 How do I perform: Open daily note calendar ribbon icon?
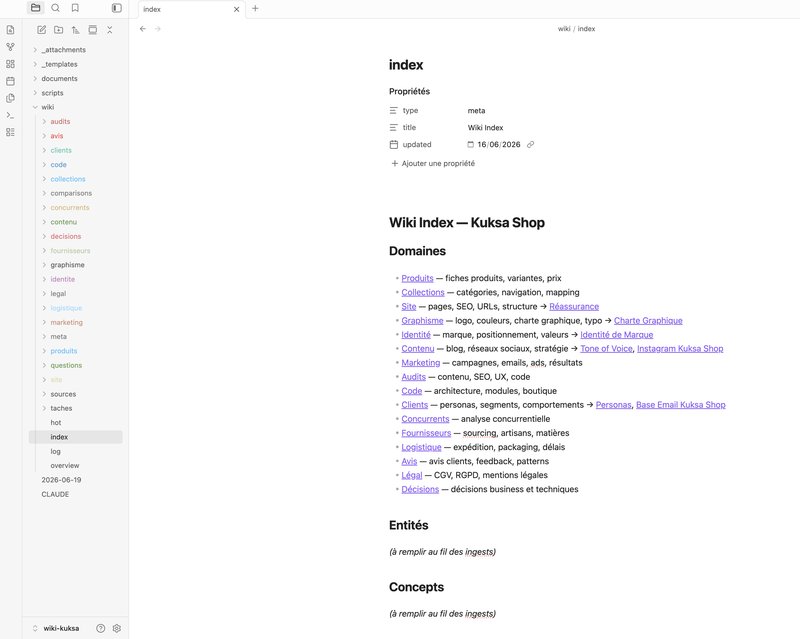click(10, 81)
